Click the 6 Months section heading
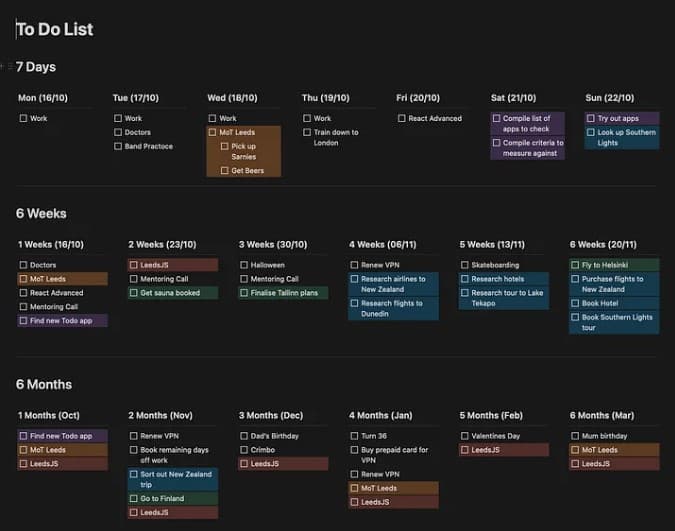 [44, 385]
